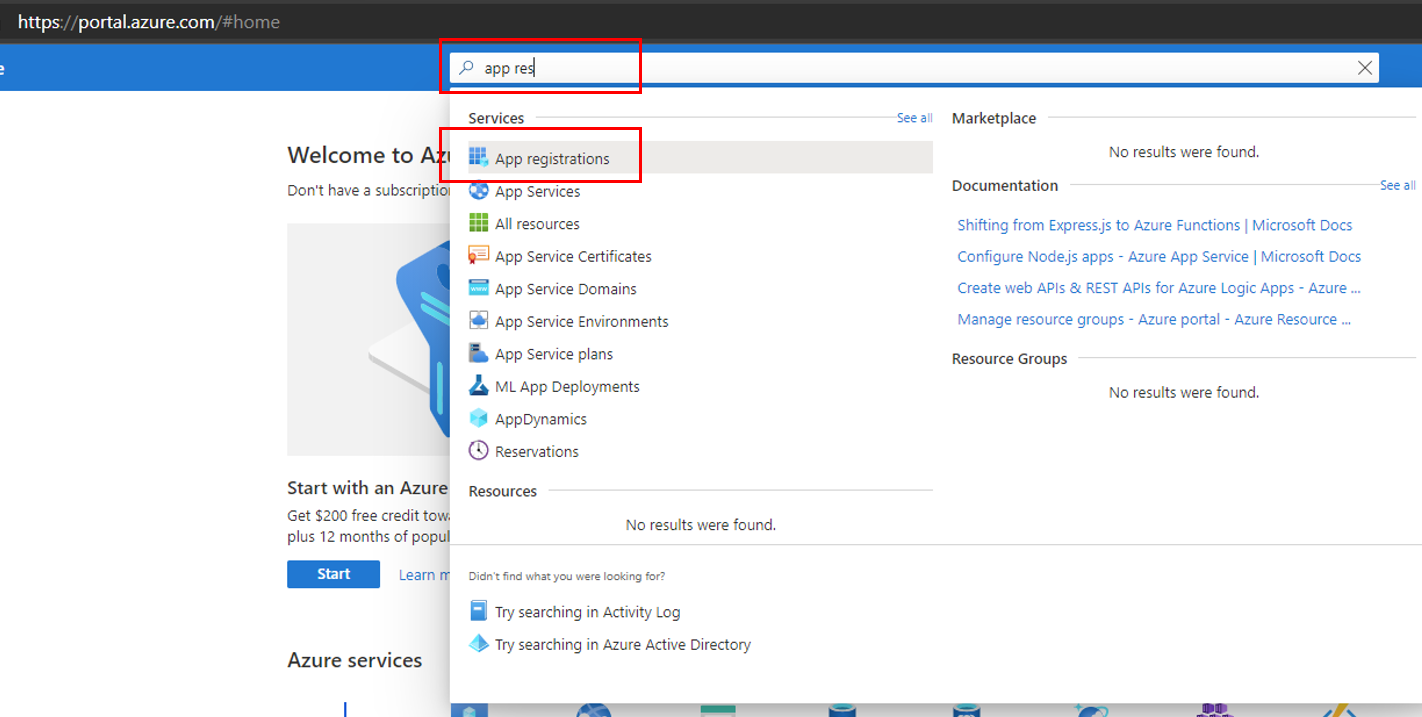Click 'Didn't find what you were looking for?' text

point(566,576)
